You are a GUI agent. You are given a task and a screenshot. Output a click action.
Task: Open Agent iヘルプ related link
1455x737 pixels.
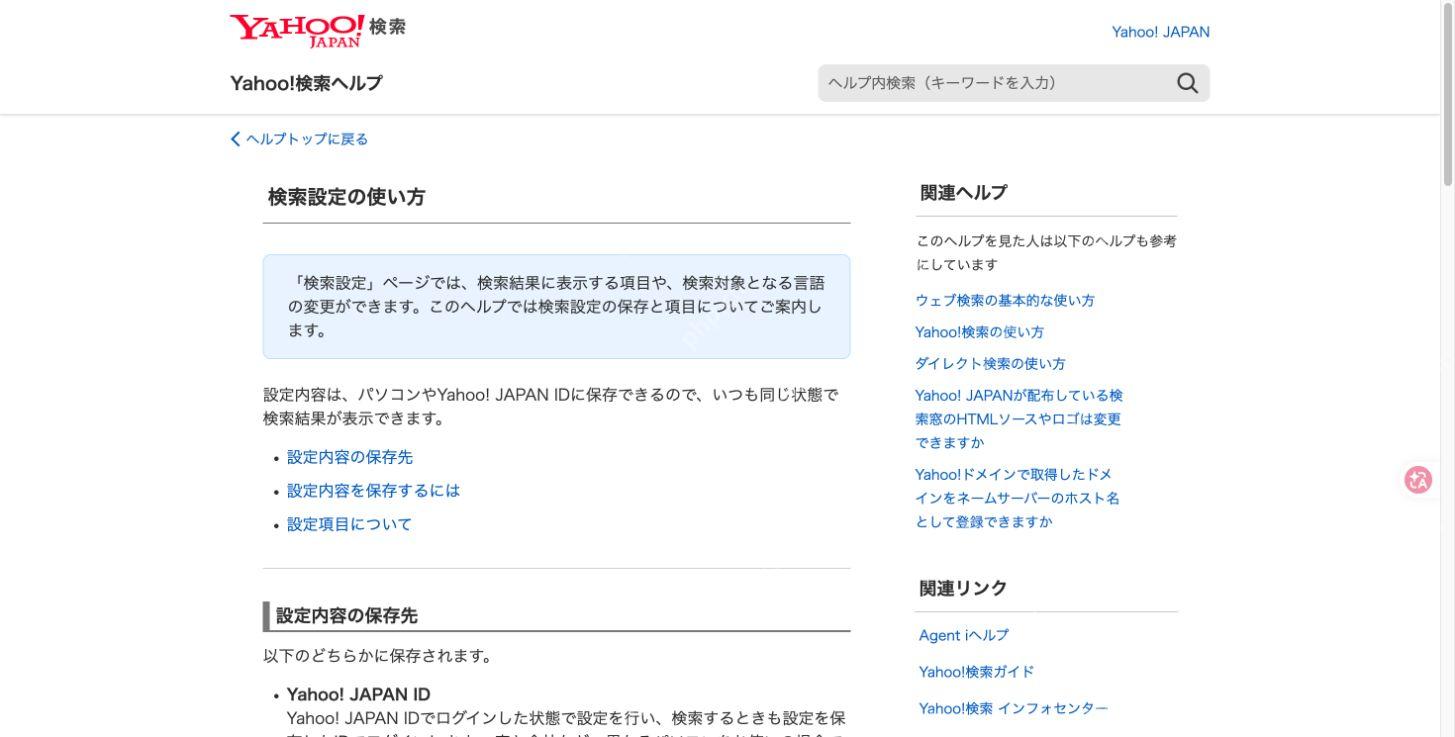coord(964,635)
